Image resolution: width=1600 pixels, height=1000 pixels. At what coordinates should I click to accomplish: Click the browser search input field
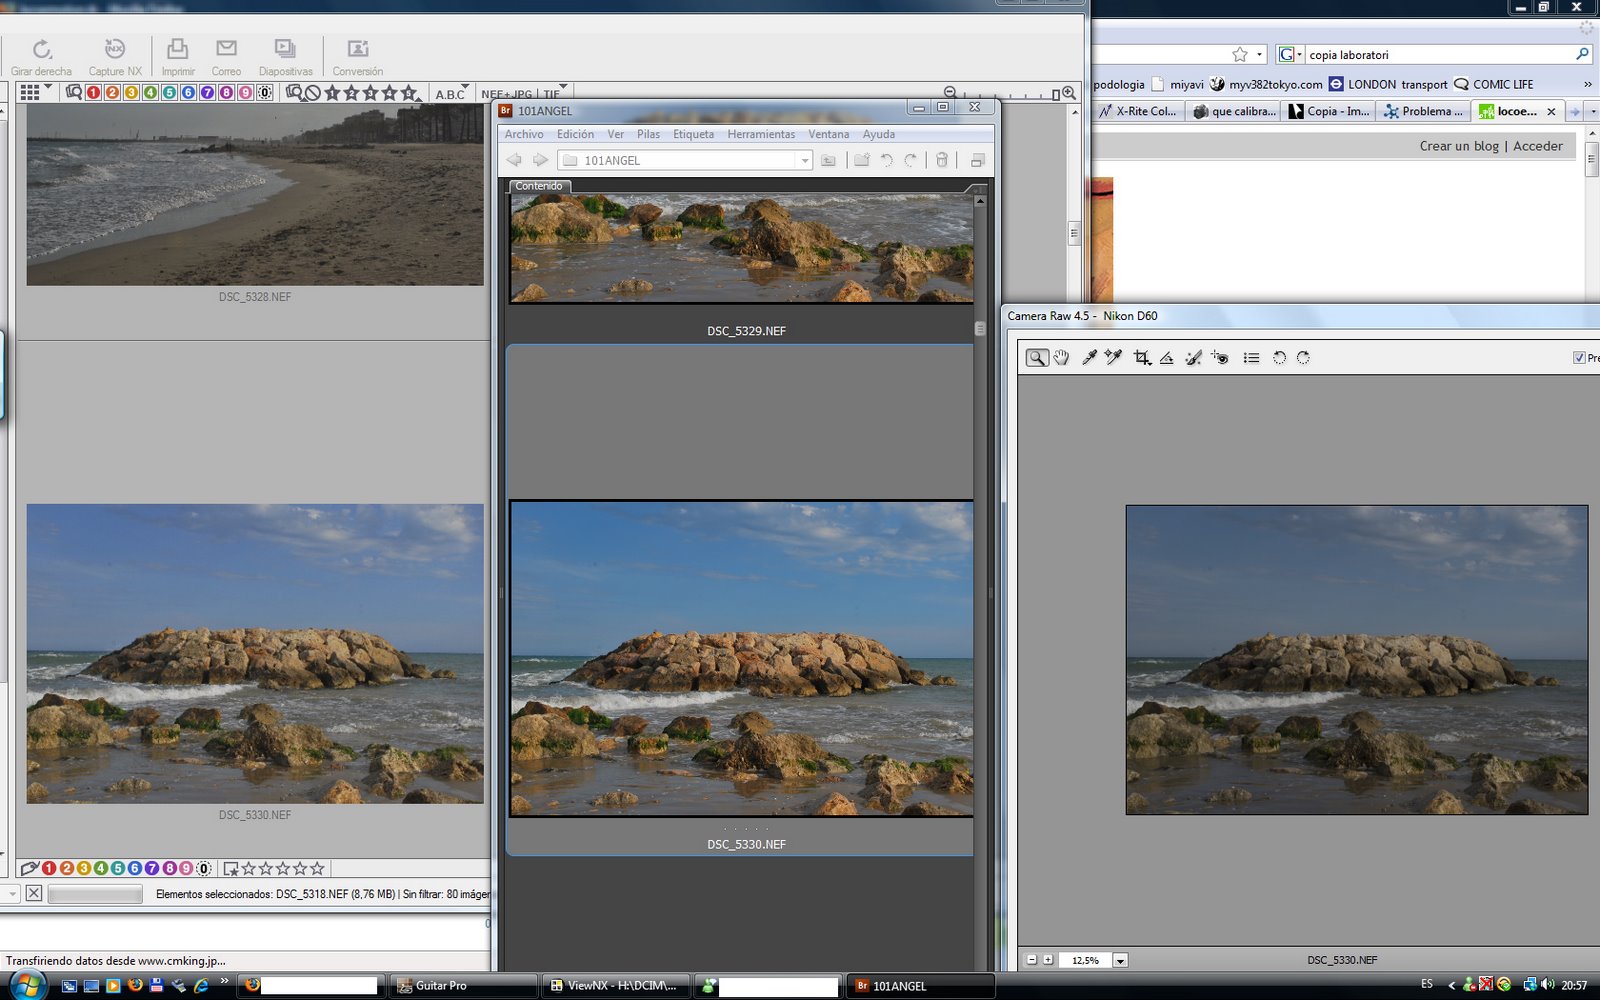pyautogui.click(x=1439, y=55)
